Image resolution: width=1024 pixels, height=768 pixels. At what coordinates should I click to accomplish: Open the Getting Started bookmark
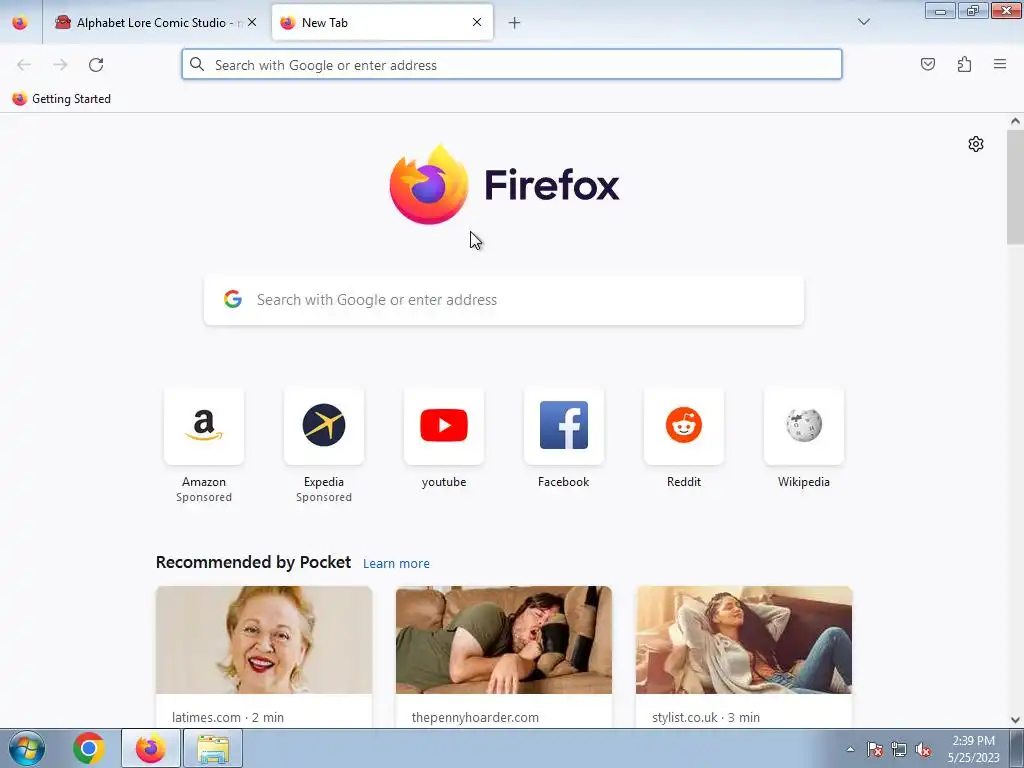61,99
